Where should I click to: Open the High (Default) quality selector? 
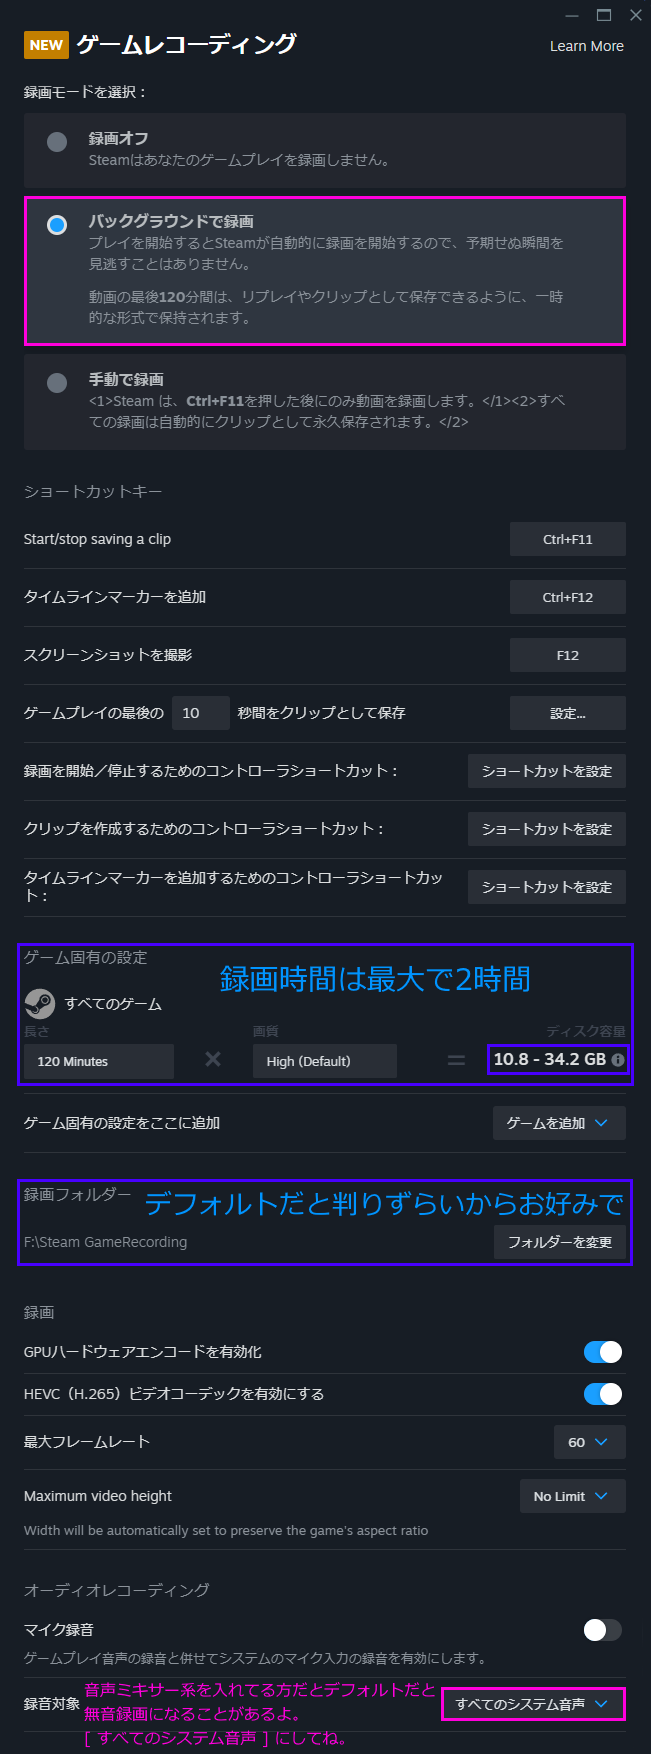pos(324,1061)
